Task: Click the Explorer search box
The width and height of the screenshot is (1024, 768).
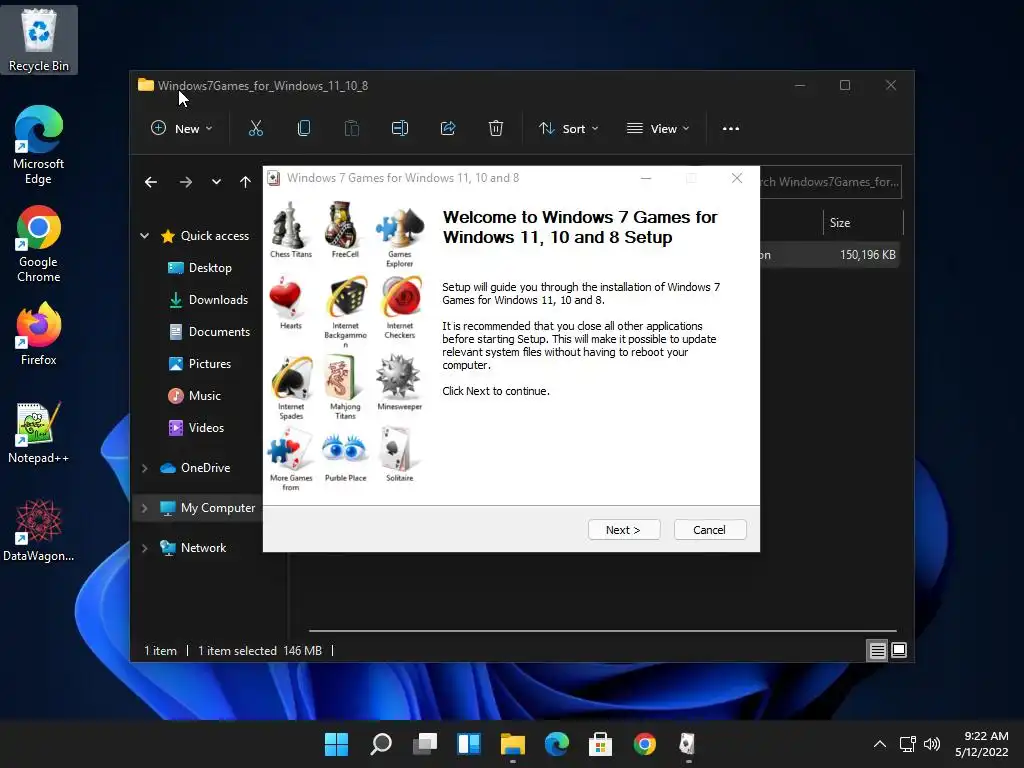Action: coord(829,182)
